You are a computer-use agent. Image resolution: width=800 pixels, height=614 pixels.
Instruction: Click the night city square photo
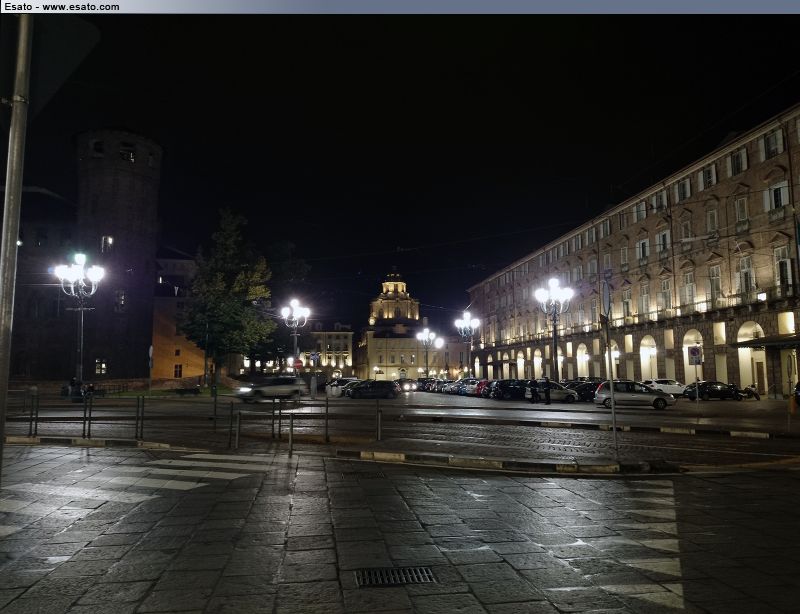pos(400,314)
